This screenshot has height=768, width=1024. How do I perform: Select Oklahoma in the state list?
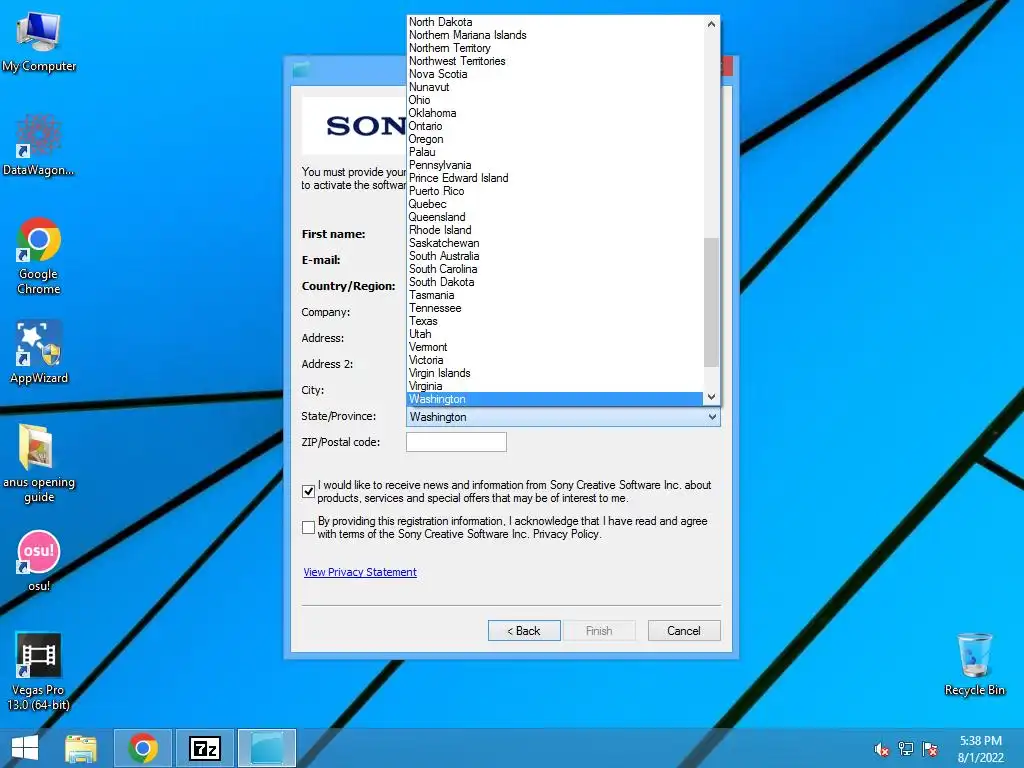pyautogui.click(x=555, y=113)
